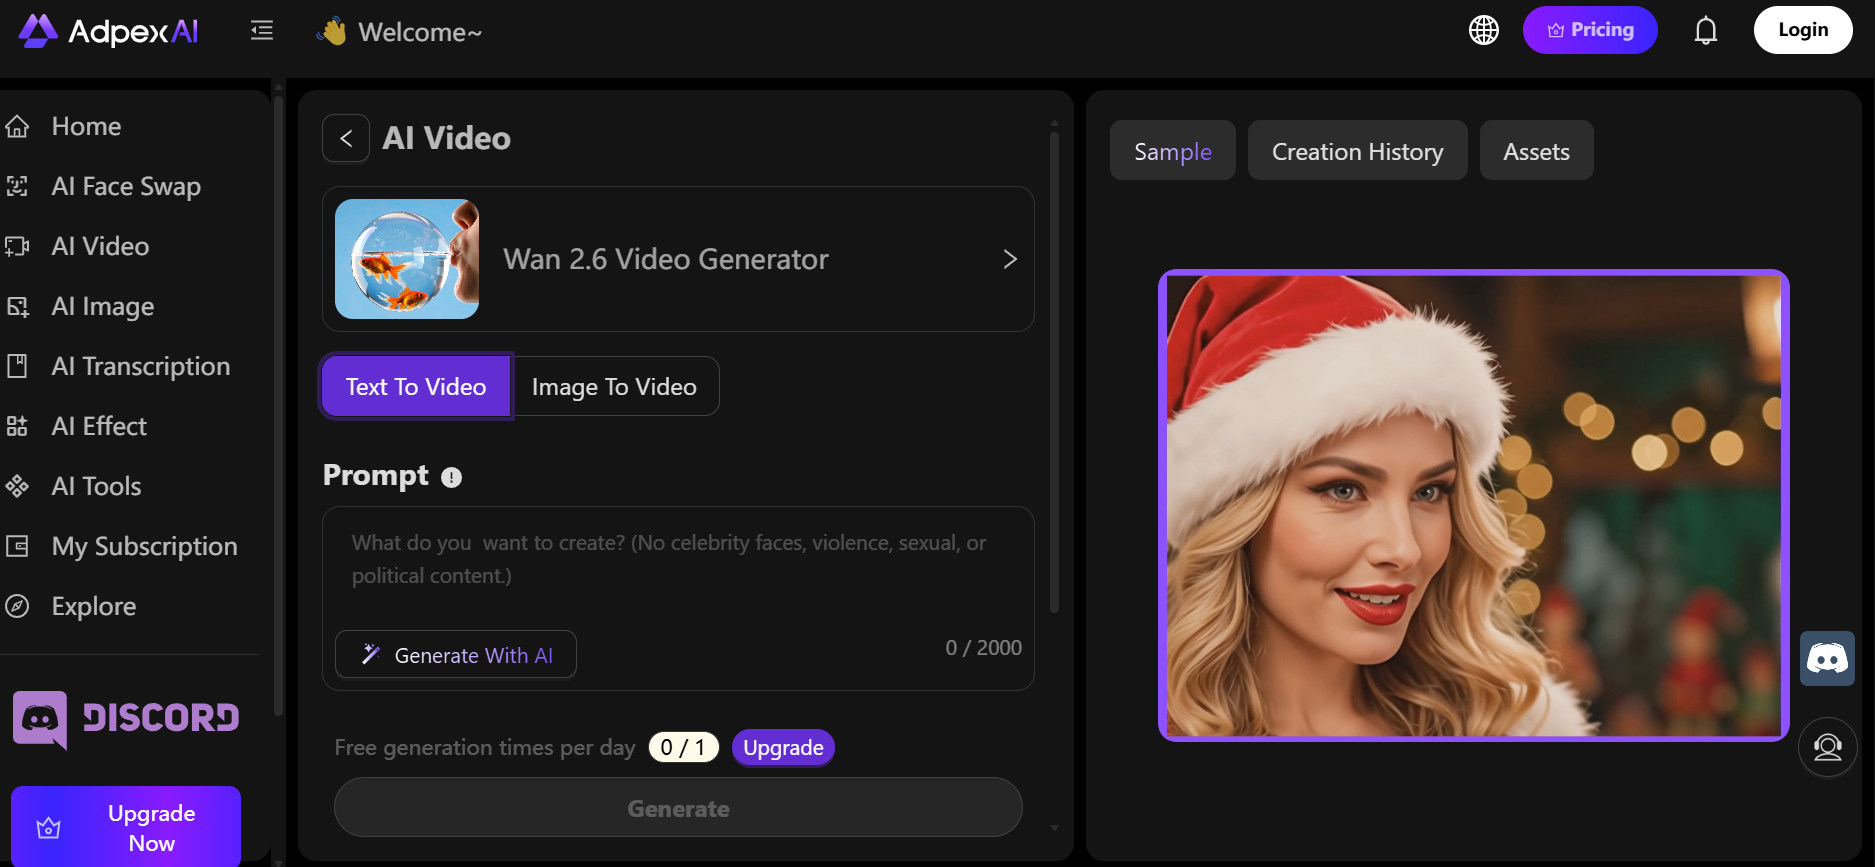Click the Upgrade pill beside free generations
This screenshot has height=867, width=1875.
783,748
